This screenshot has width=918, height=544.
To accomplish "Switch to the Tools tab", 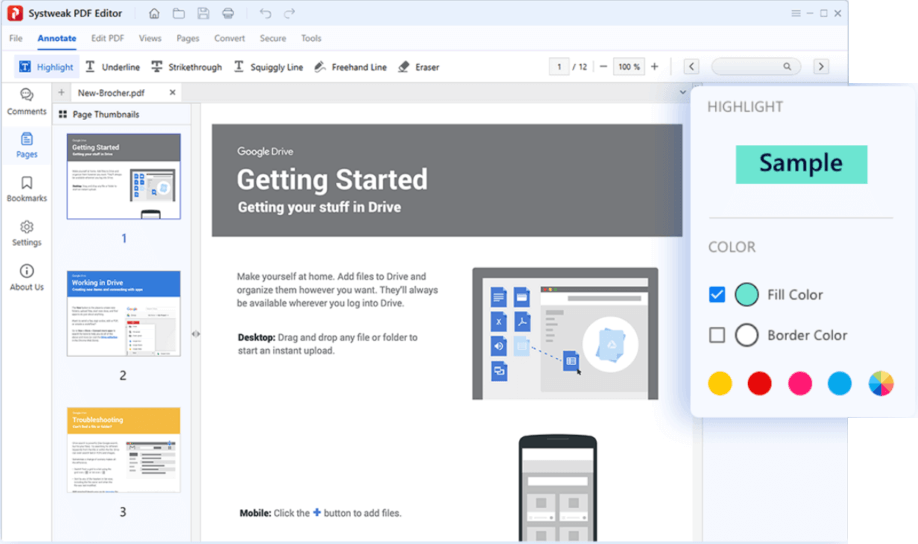I will point(311,38).
